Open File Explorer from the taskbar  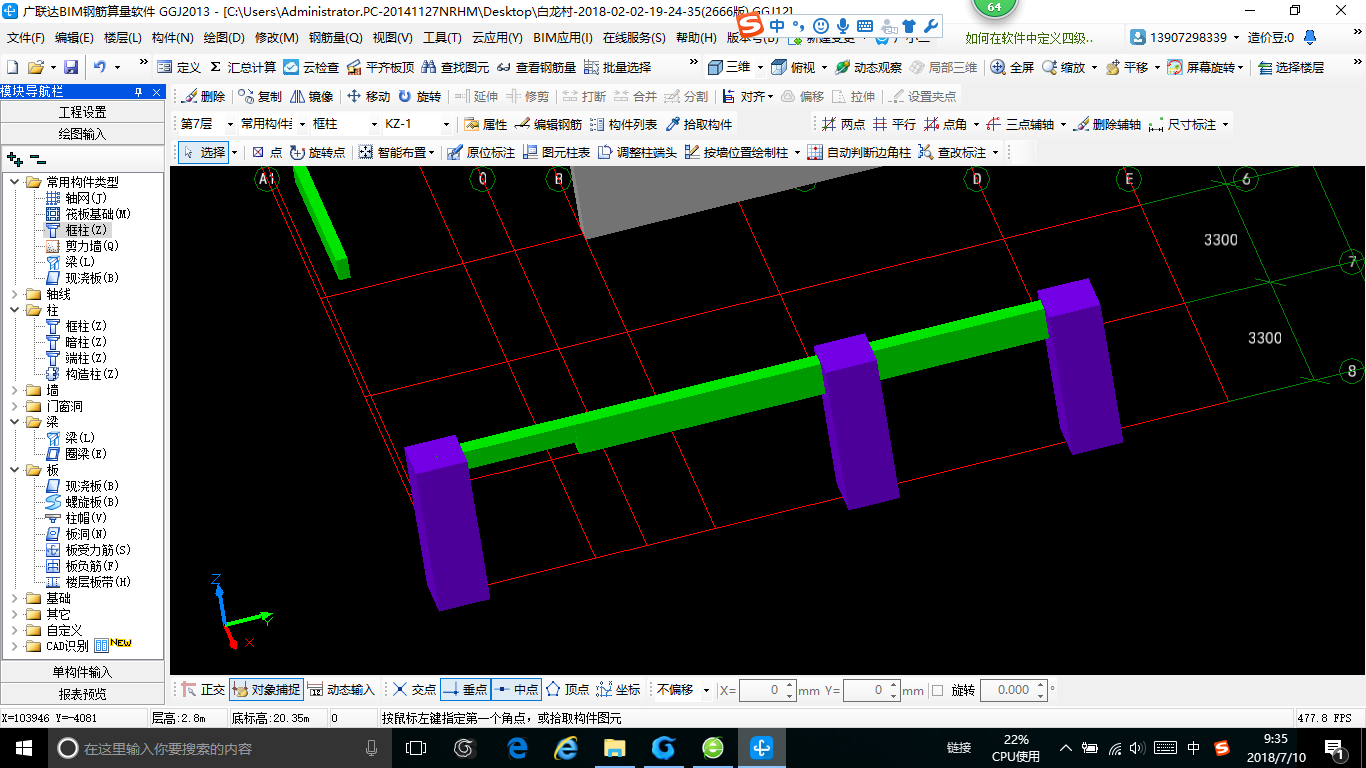point(613,747)
